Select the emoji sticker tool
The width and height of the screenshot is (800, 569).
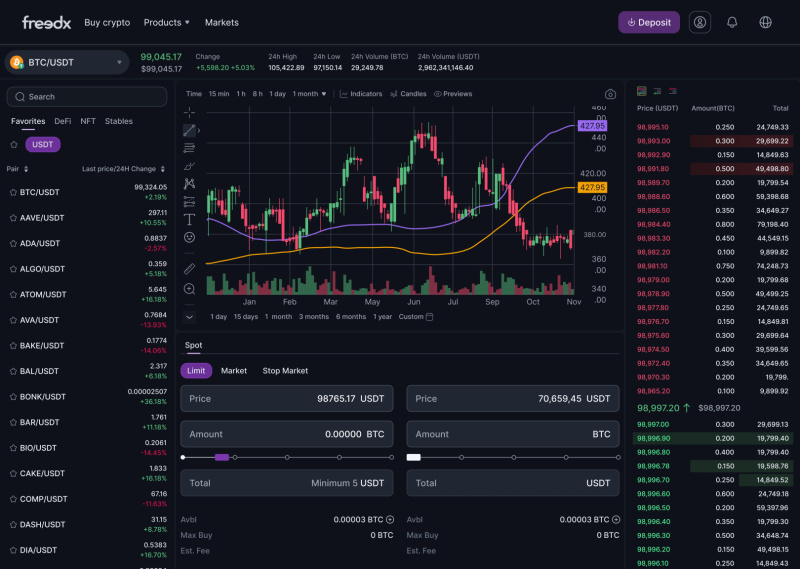click(189, 237)
